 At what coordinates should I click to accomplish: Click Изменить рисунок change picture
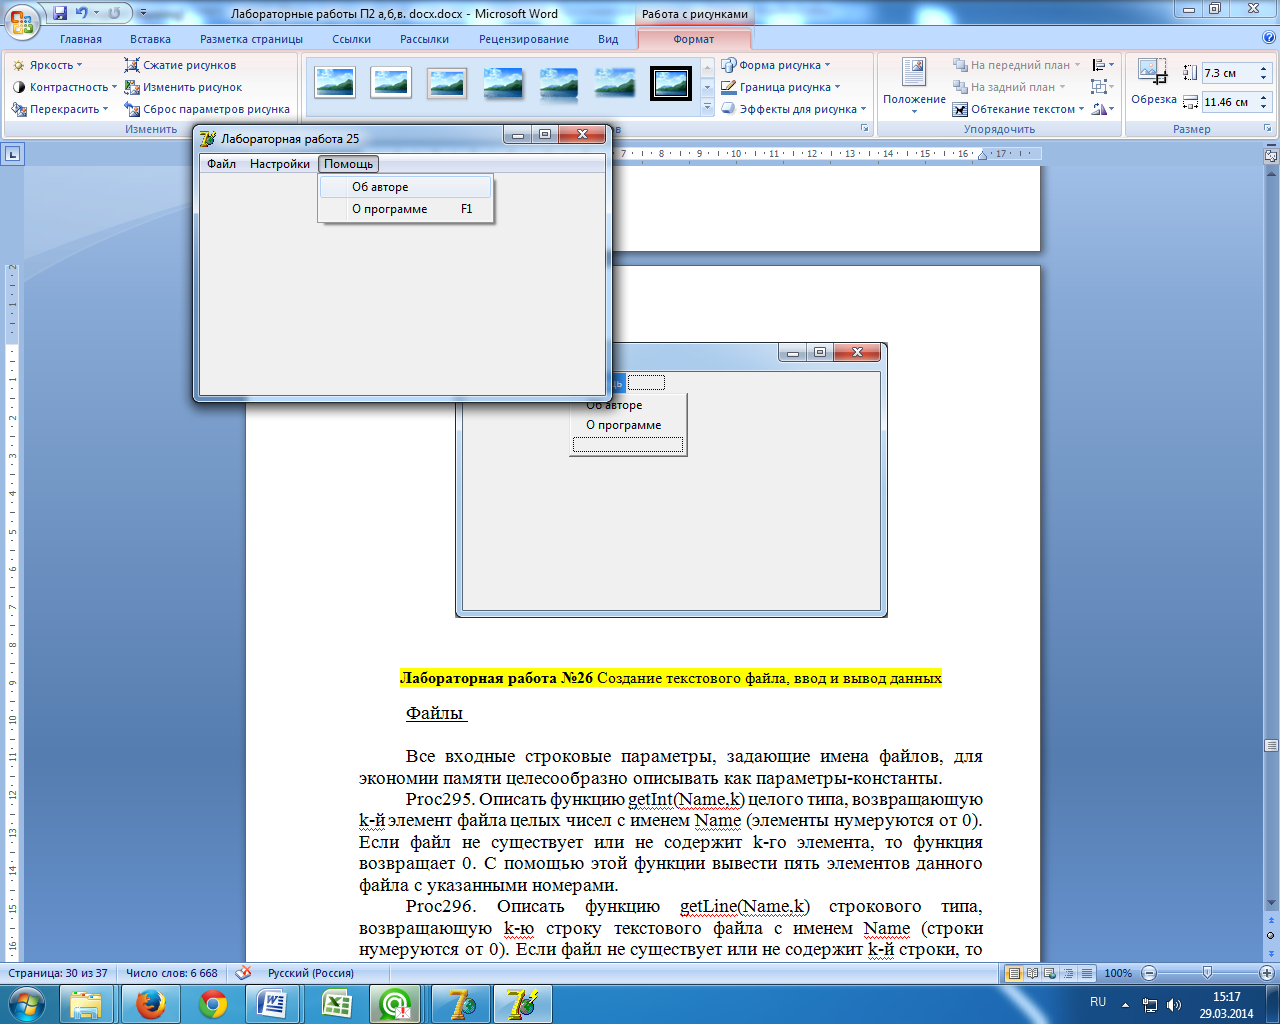(183, 87)
